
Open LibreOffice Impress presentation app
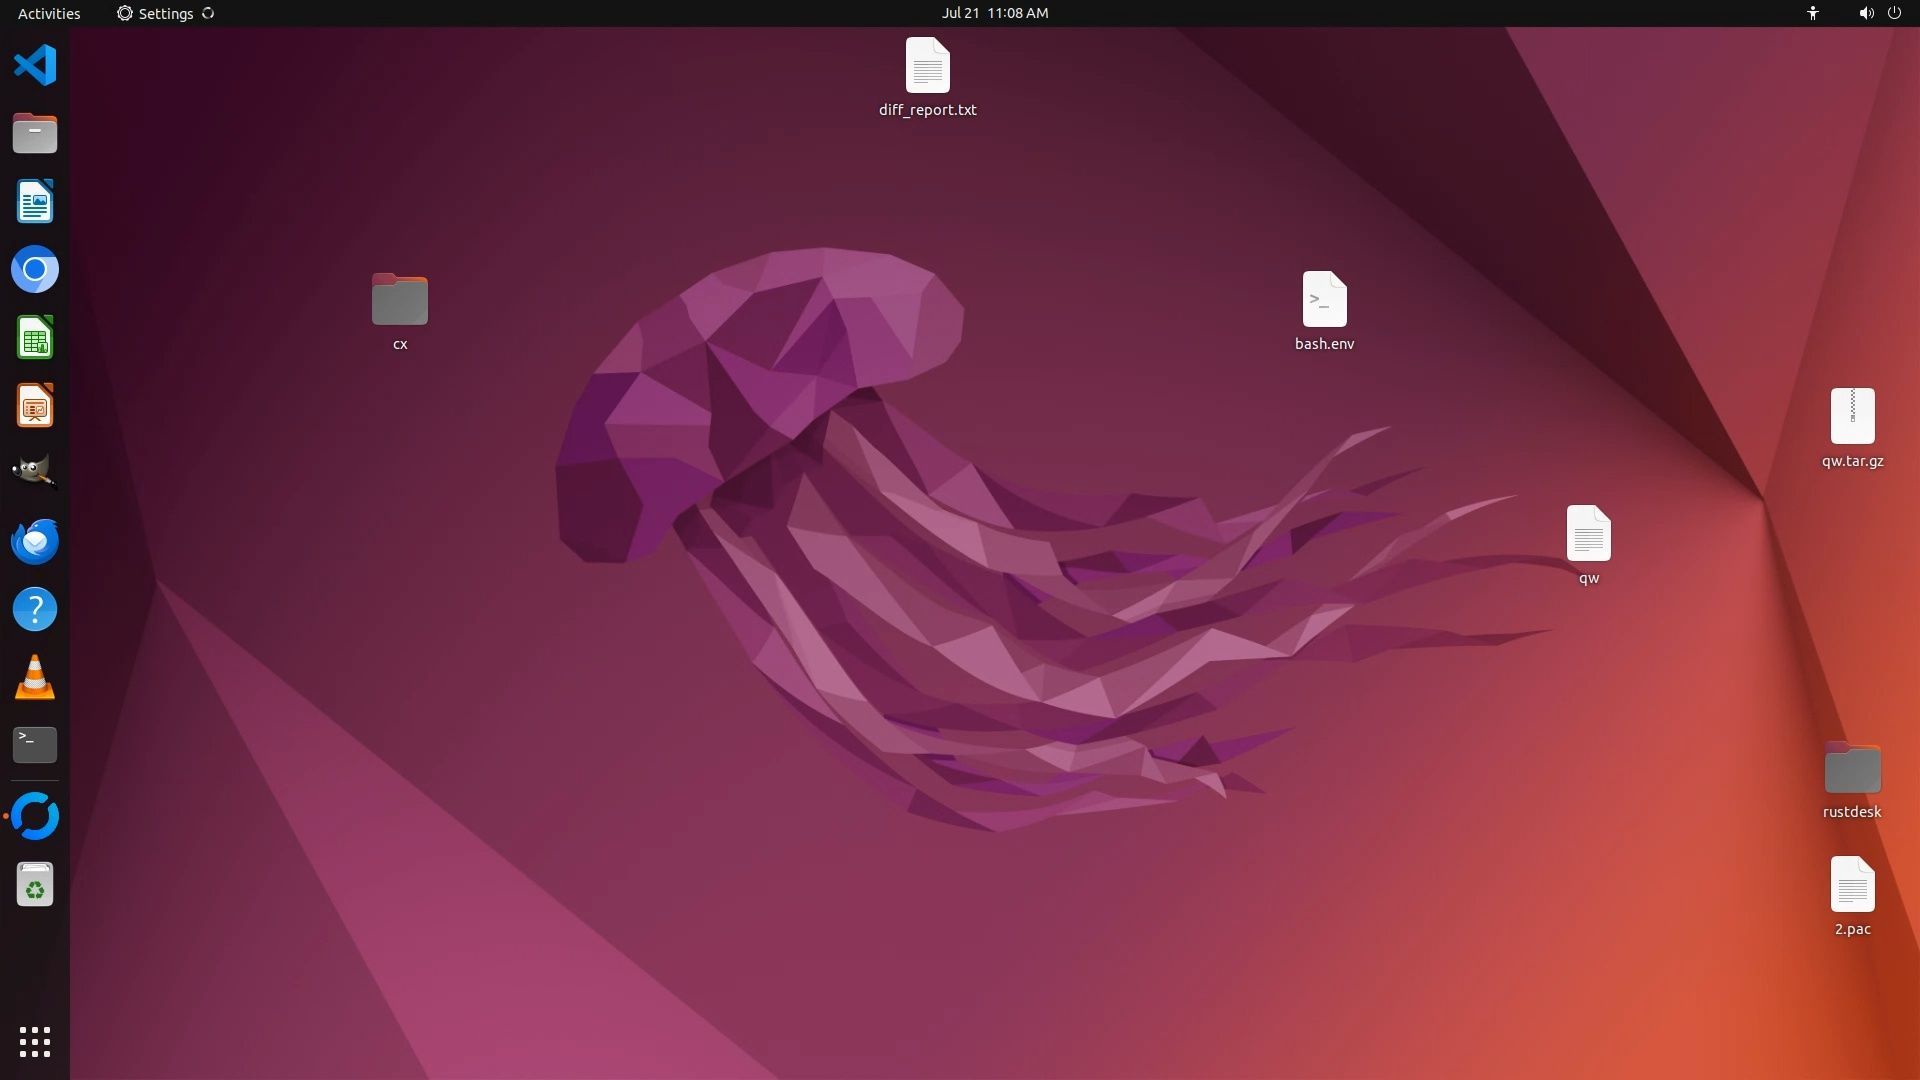pos(35,406)
